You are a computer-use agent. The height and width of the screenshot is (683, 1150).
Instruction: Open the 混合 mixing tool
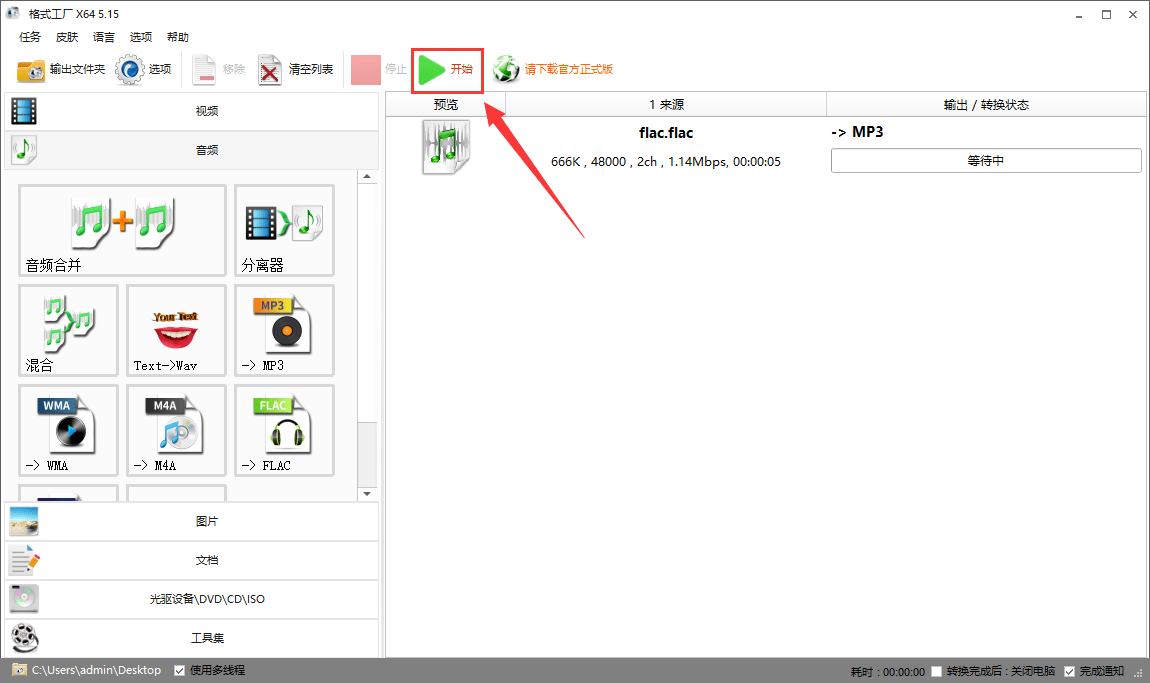(x=68, y=330)
